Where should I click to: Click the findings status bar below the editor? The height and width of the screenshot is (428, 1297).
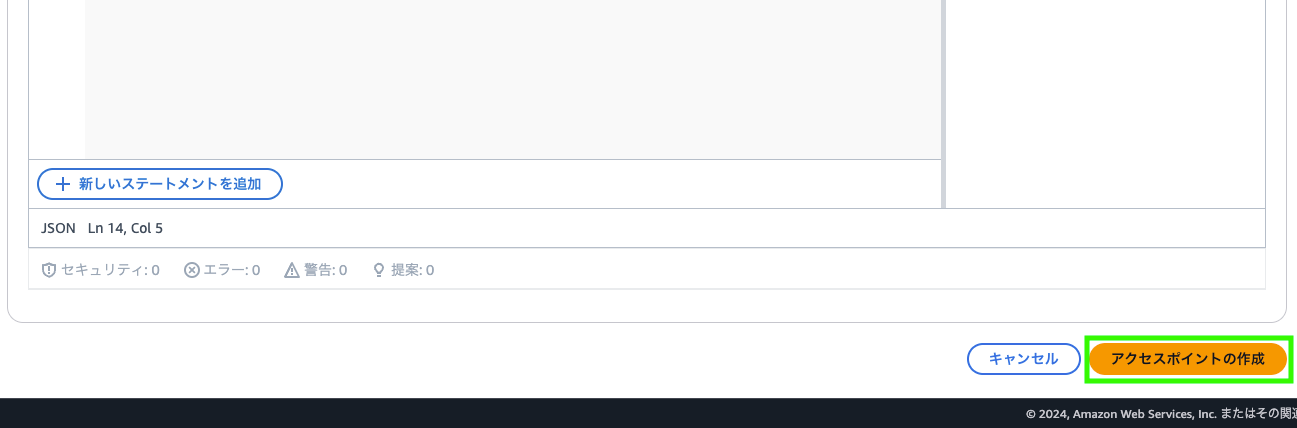tap(647, 270)
